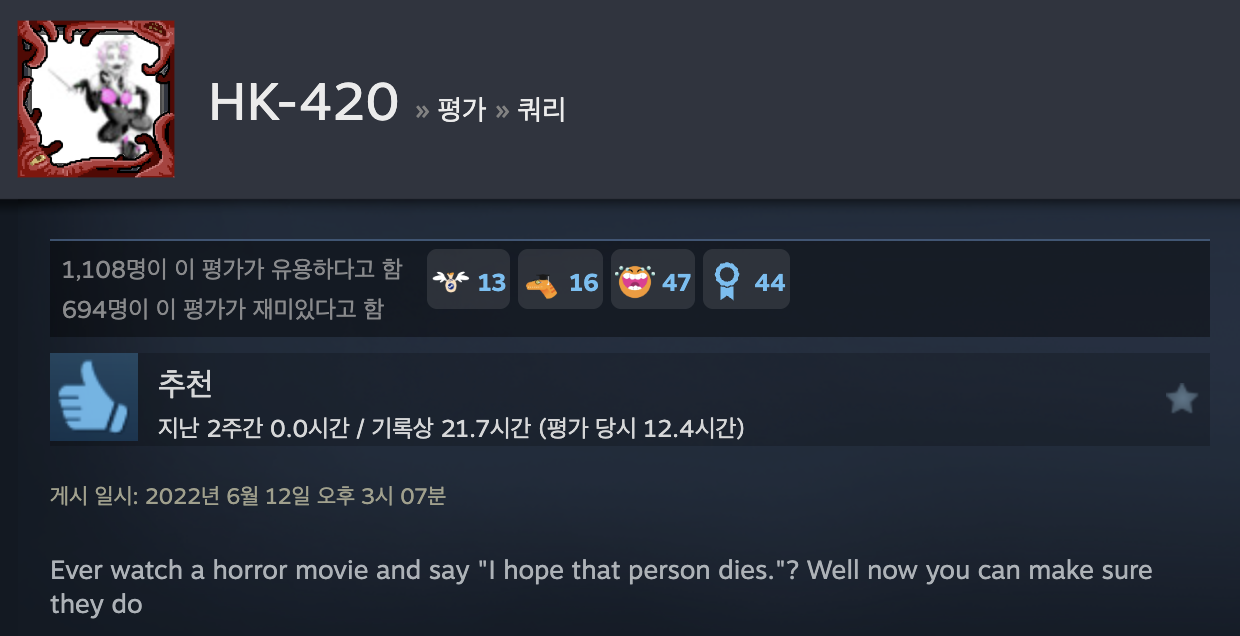Click the award count 13
This screenshot has height=636, width=1240.
tap(492, 283)
